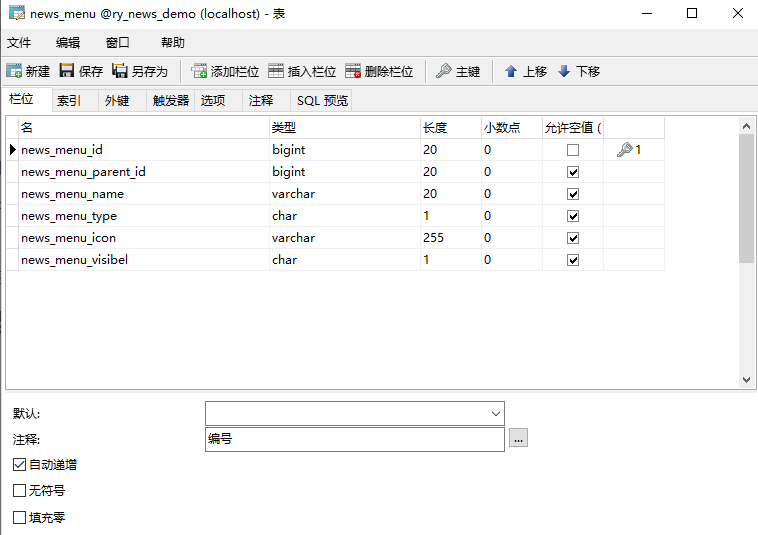Click bigint type cell of news_menu_id
This screenshot has height=535, width=758.
pos(345,150)
